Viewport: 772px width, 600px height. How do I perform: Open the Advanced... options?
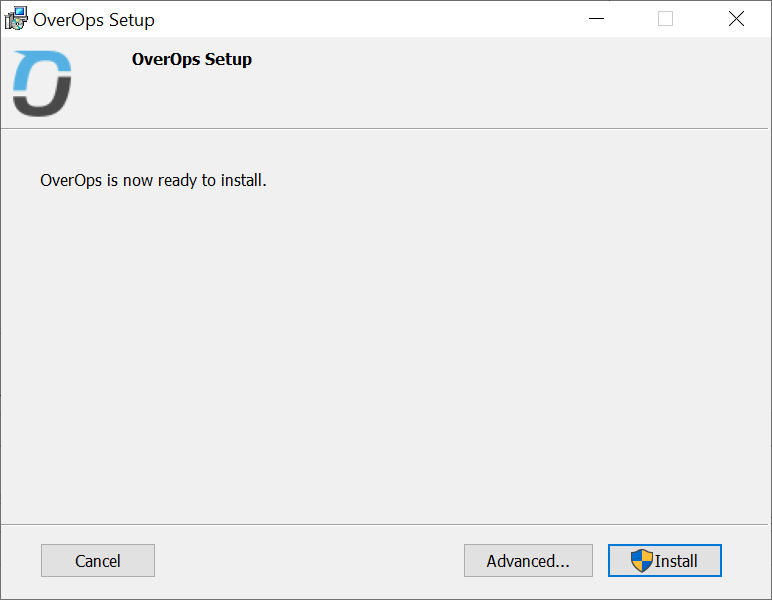click(x=528, y=560)
